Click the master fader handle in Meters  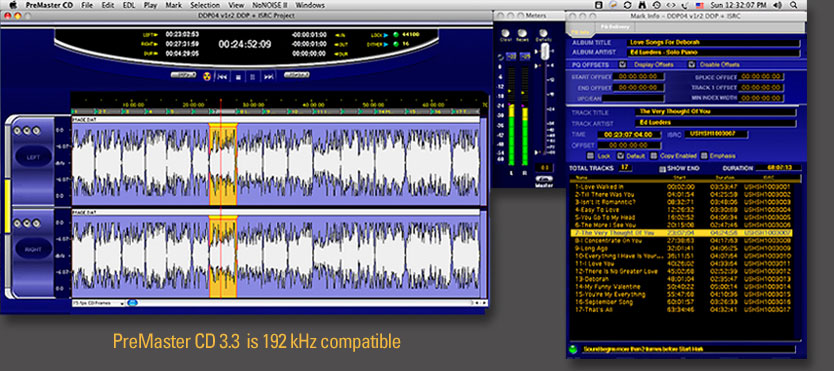coord(544,52)
